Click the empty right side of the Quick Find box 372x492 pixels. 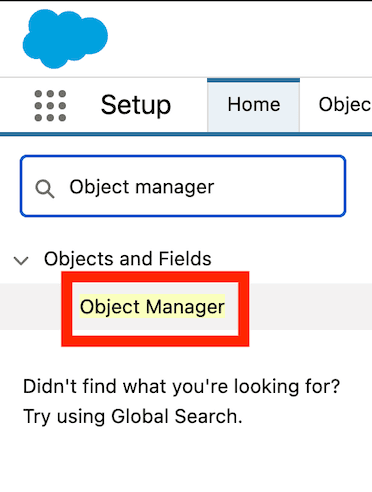tap(280, 186)
